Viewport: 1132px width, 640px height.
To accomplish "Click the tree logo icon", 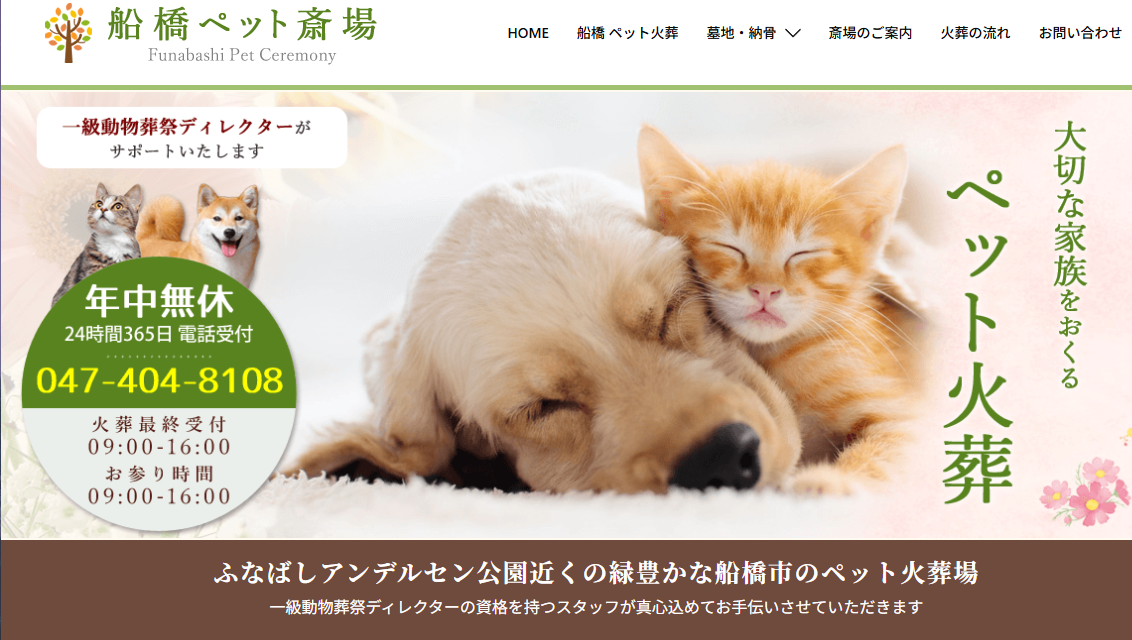I will [x=68, y=33].
